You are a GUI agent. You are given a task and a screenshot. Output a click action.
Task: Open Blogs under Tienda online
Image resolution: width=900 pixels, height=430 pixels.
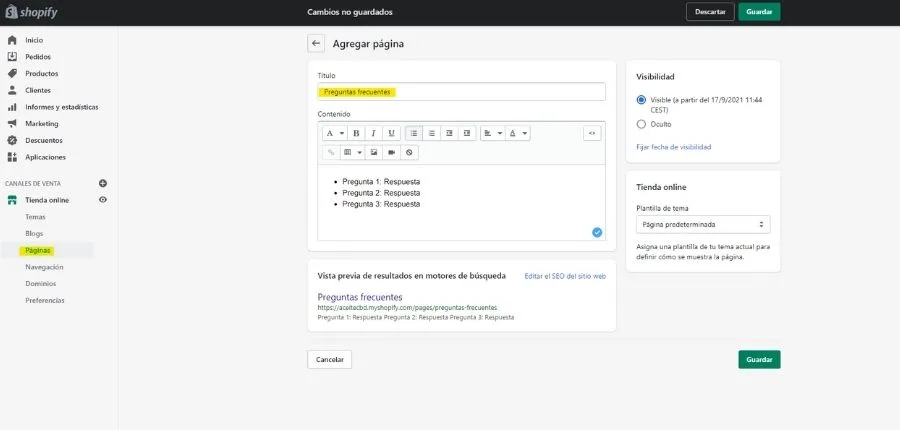pos(34,234)
